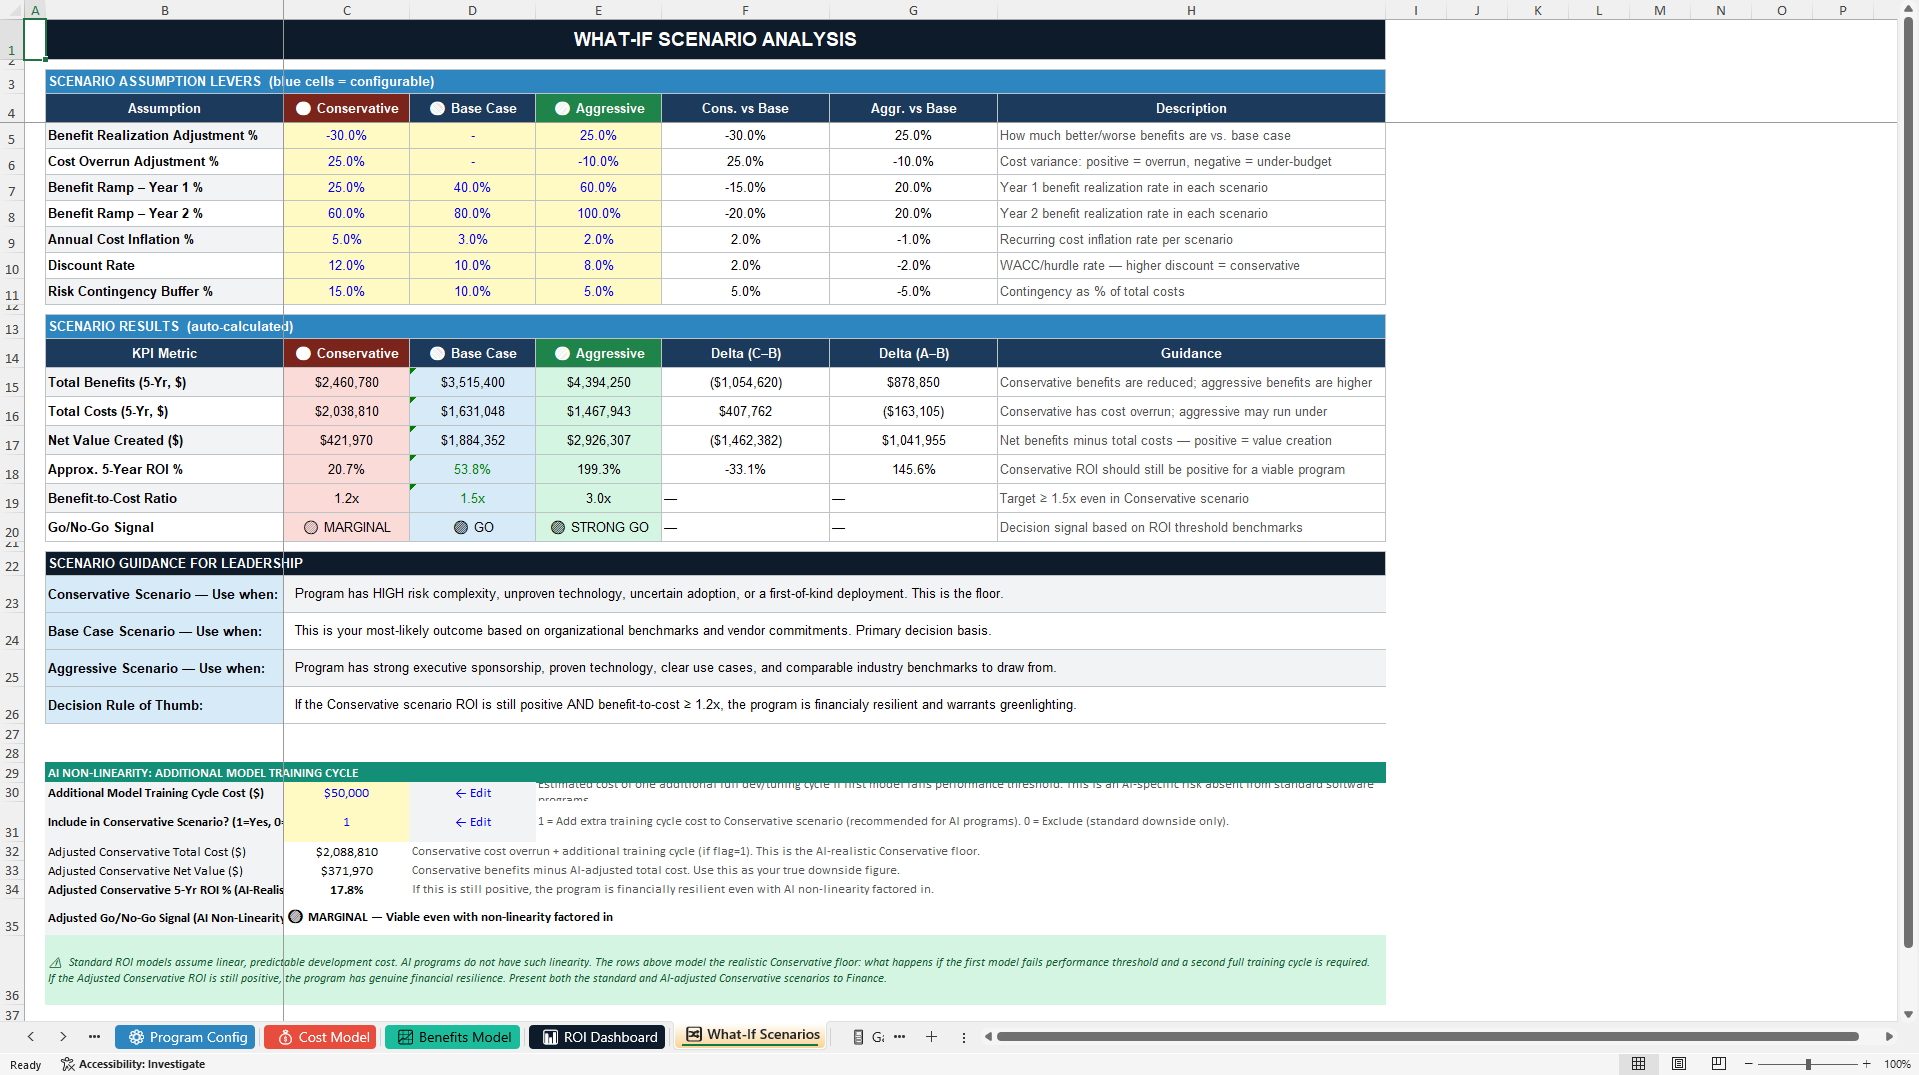This screenshot has width=1919, height=1075.
Task: Switch to Page Layout view icon
Action: 1679,1064
